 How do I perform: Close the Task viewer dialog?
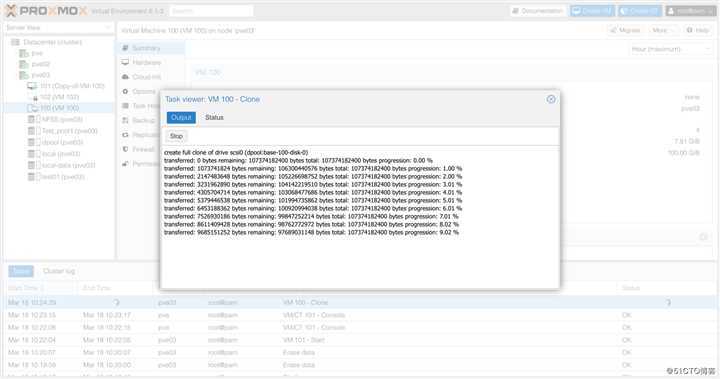tap(551, 99)
